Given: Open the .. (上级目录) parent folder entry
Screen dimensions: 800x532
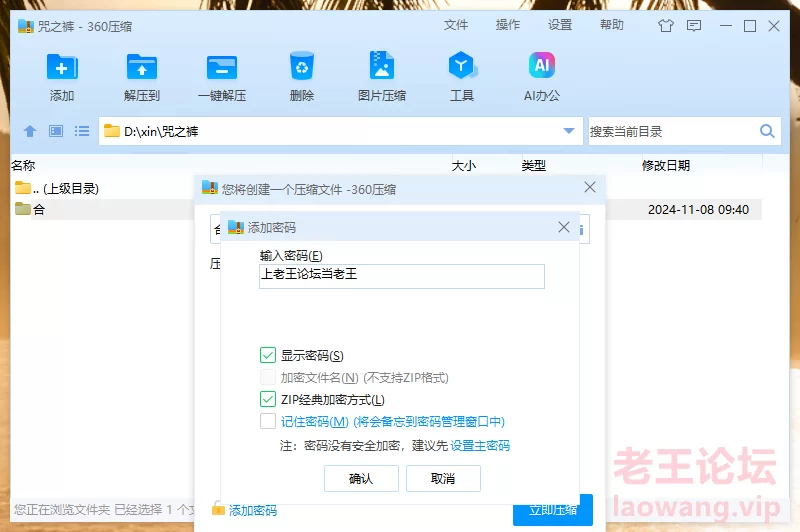Looking at the screenshot, I should point(57,188).
